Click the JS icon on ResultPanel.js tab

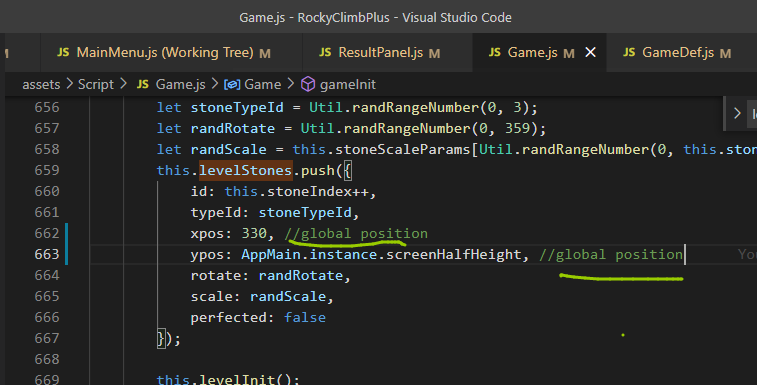click(x=325, y=52)
